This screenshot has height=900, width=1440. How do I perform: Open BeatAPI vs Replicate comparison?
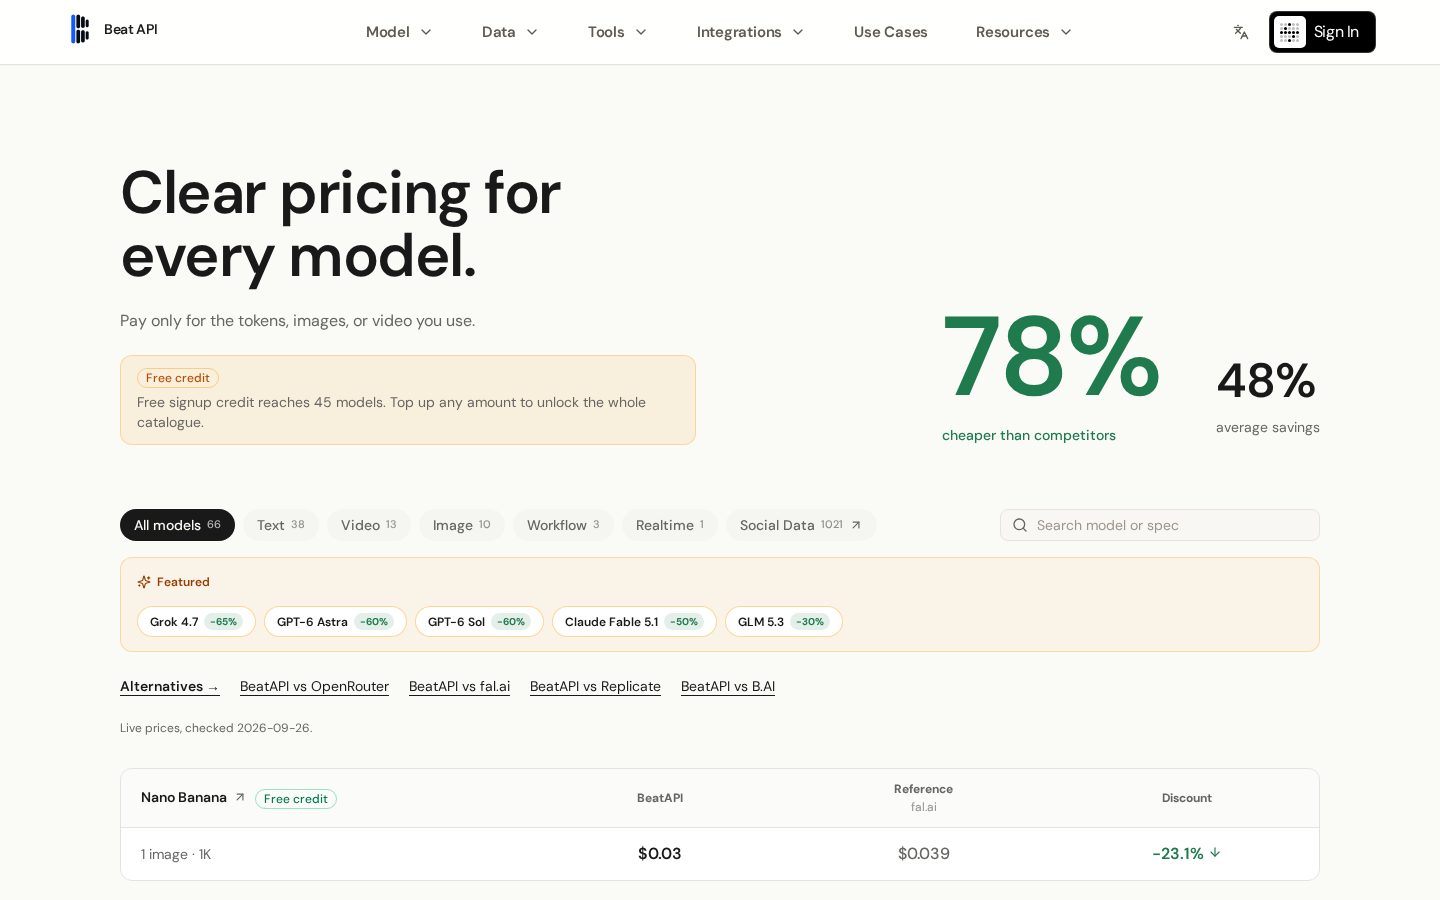click(x=595, y=686)
